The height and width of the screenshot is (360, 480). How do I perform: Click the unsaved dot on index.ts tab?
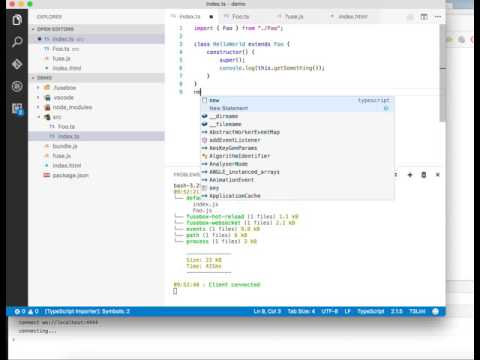pos(211,17)
